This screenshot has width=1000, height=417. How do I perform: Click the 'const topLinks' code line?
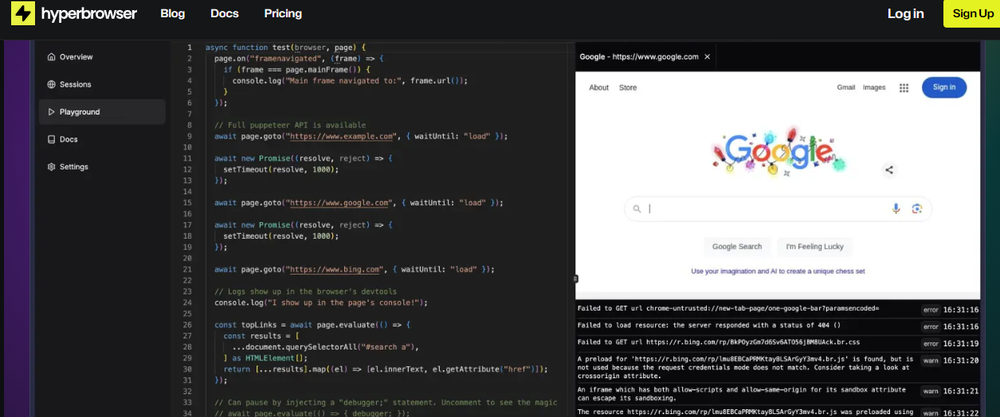(x=312, y=325)
